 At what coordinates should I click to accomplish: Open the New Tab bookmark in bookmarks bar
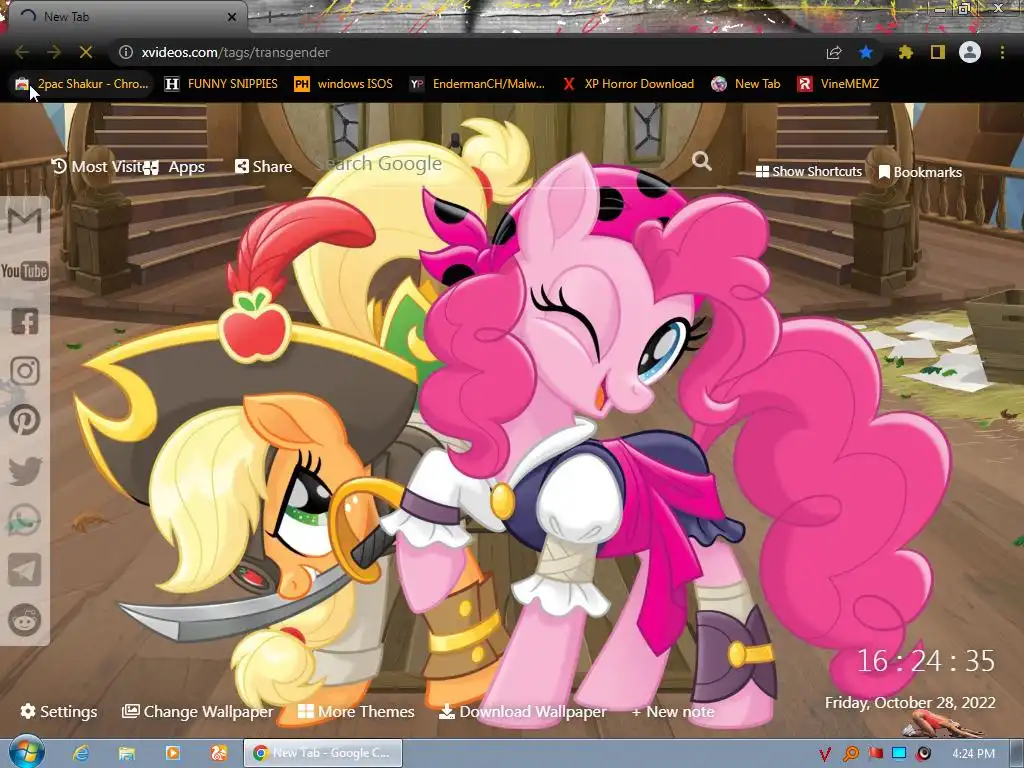click(x=746, y=84)
